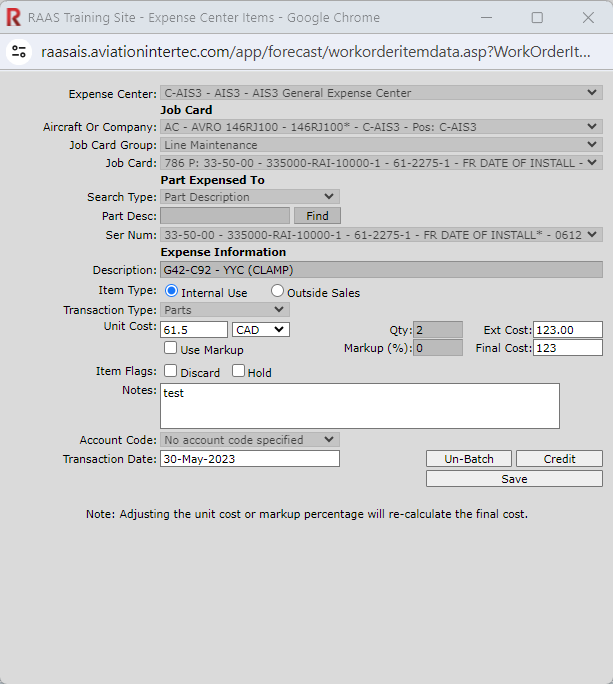Open the CAD currency dropdown
Viewport: 613px width, 684px height.
click(x=260, y=329)
